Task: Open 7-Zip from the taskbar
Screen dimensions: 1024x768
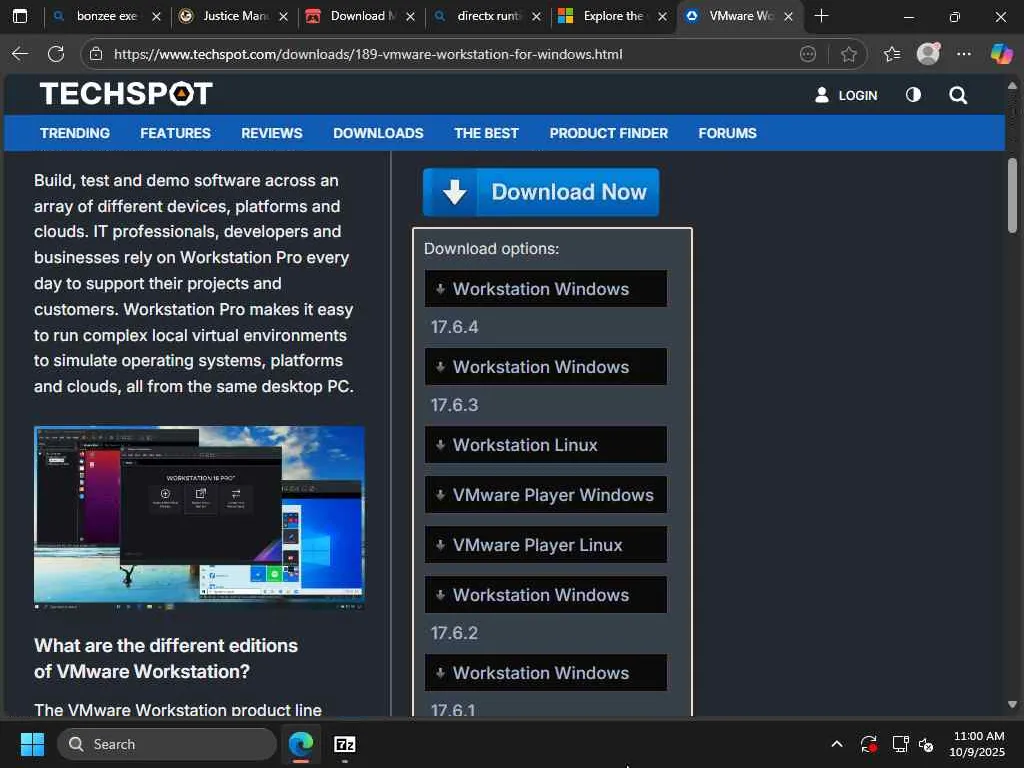Action: [x=344, y=744]
